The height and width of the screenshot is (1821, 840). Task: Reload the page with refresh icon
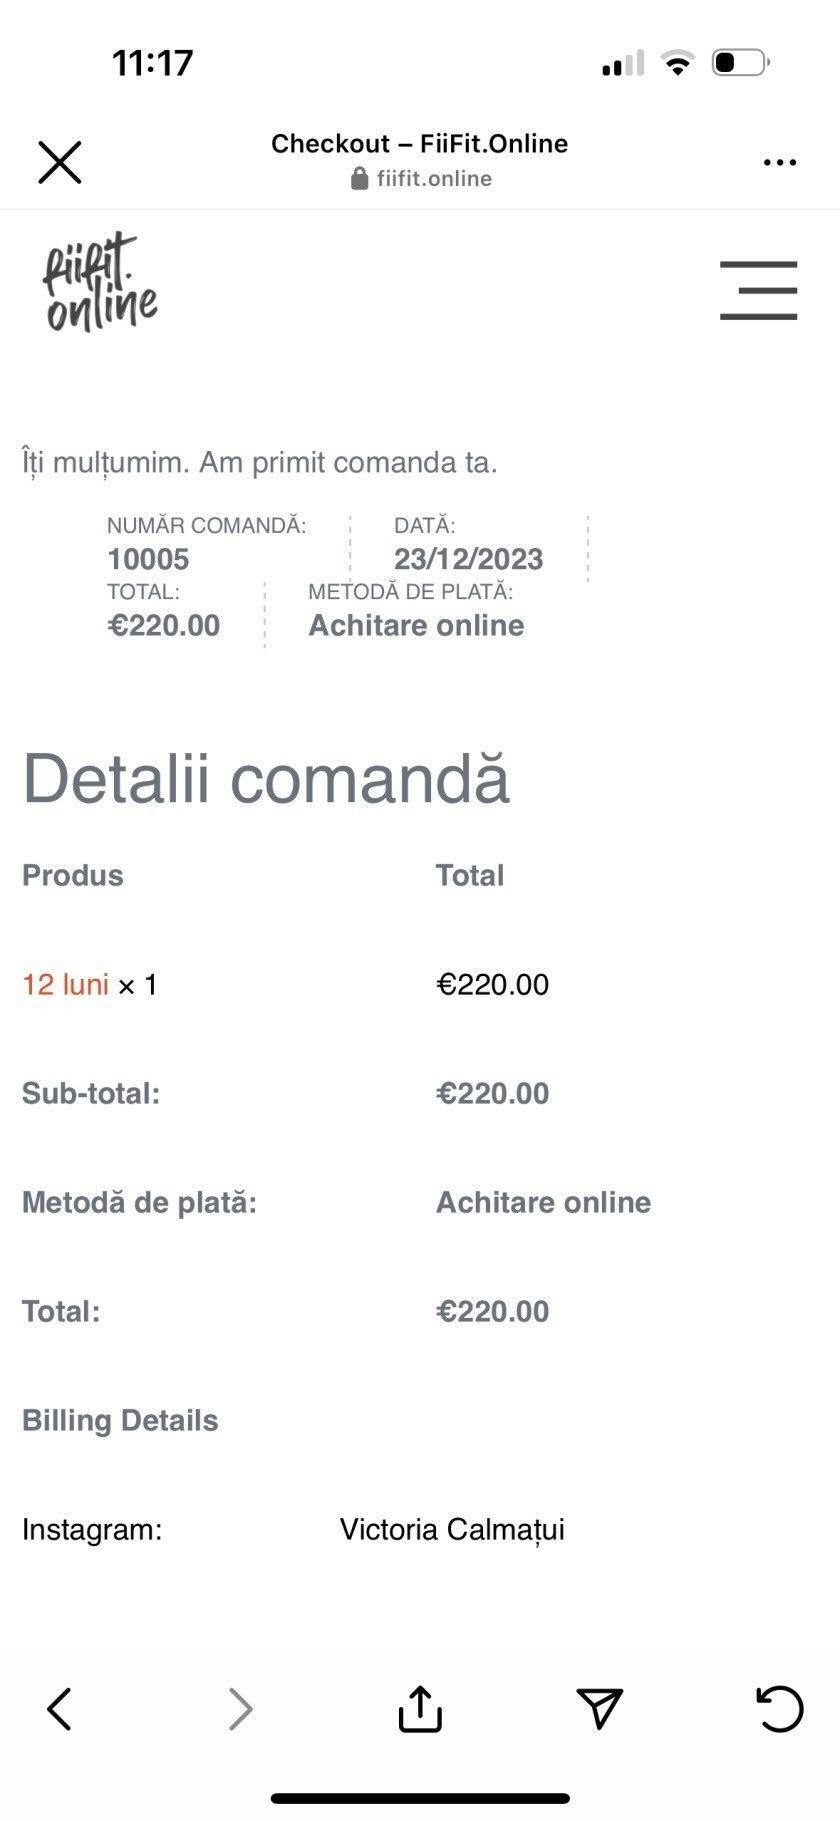(x=779, y=1708)
